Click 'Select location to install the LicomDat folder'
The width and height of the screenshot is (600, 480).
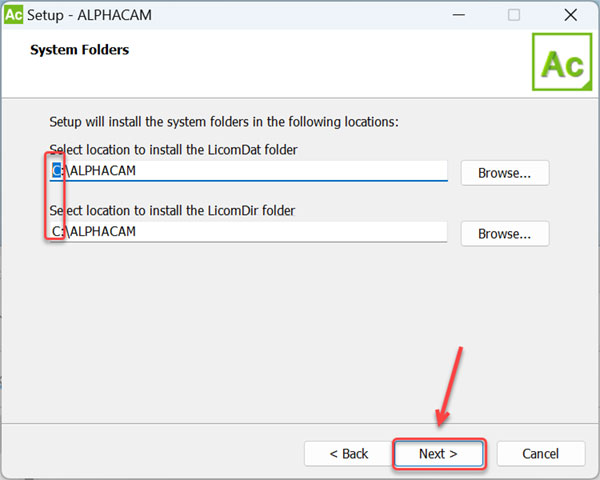coord(173,150)
